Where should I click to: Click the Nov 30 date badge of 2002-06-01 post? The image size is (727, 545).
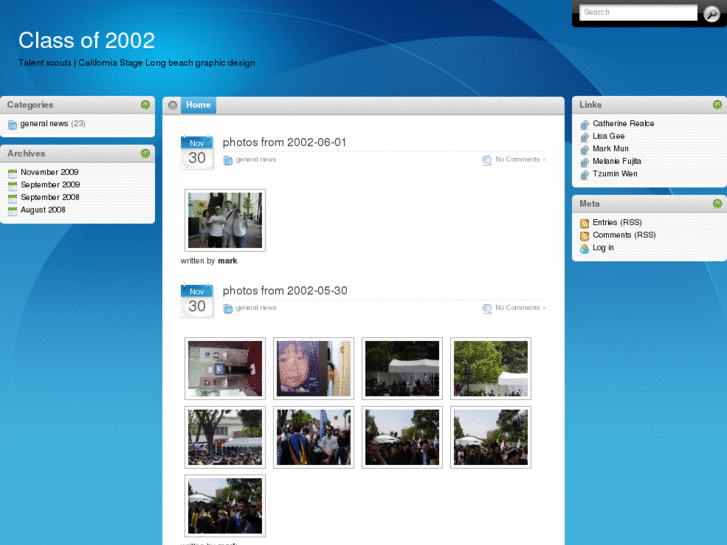pyautogui.click(x=197, y=153)
